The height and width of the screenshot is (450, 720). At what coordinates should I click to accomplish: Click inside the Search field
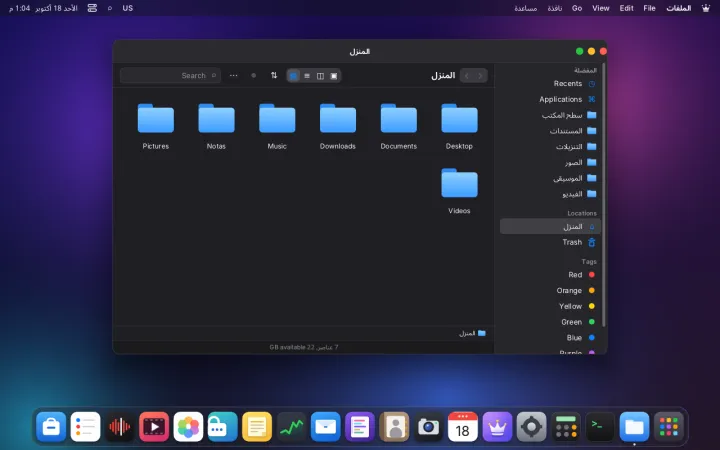click(170, 75)
